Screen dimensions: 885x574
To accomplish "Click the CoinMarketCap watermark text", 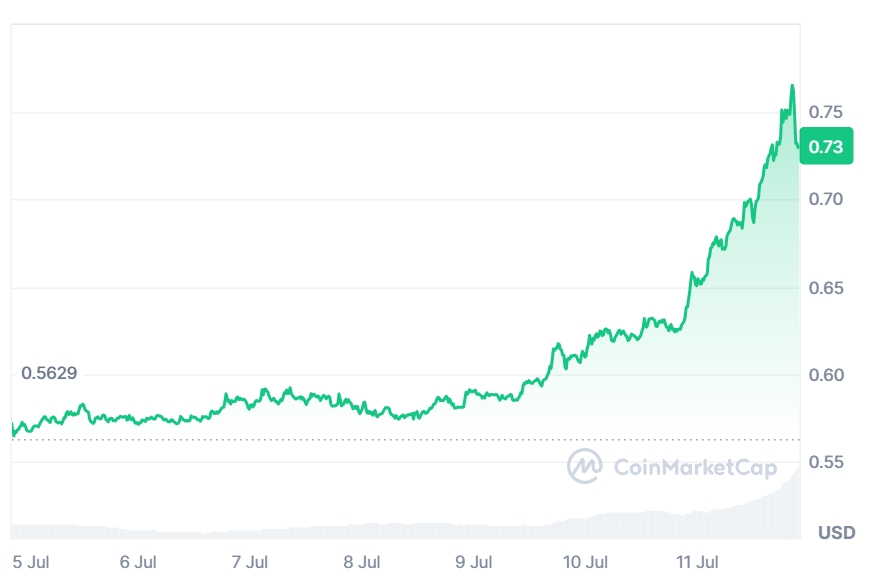I will click(x=685, y=466).
